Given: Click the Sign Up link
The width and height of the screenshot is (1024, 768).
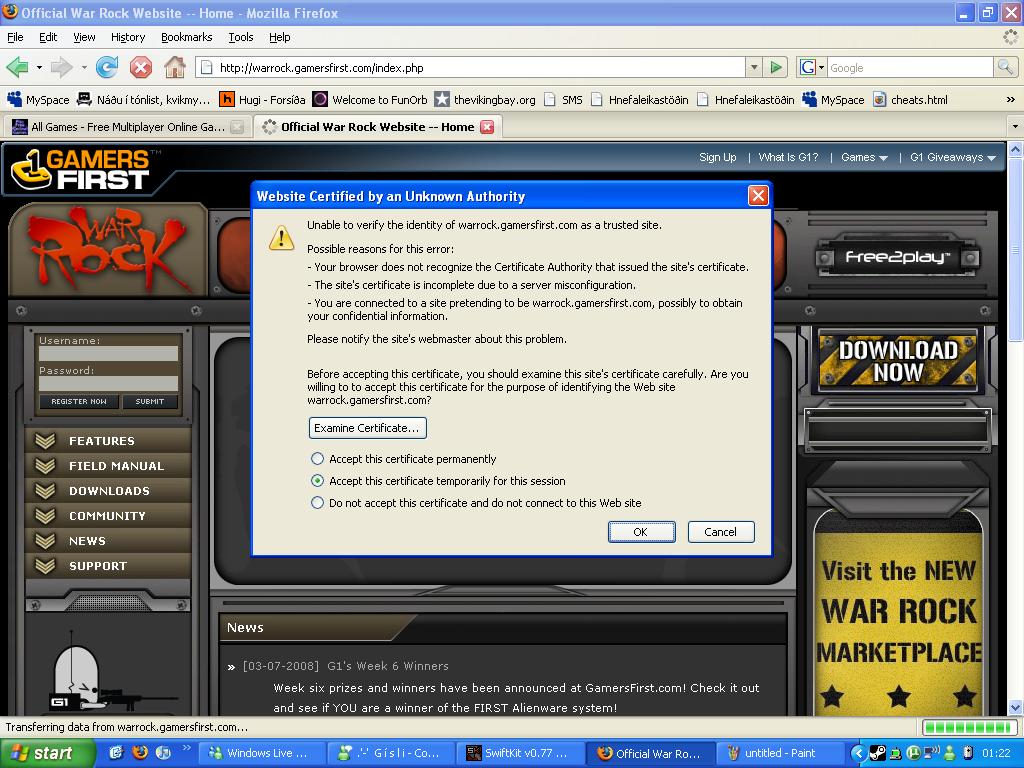Looking at the screenshot, I should [717, 157].
